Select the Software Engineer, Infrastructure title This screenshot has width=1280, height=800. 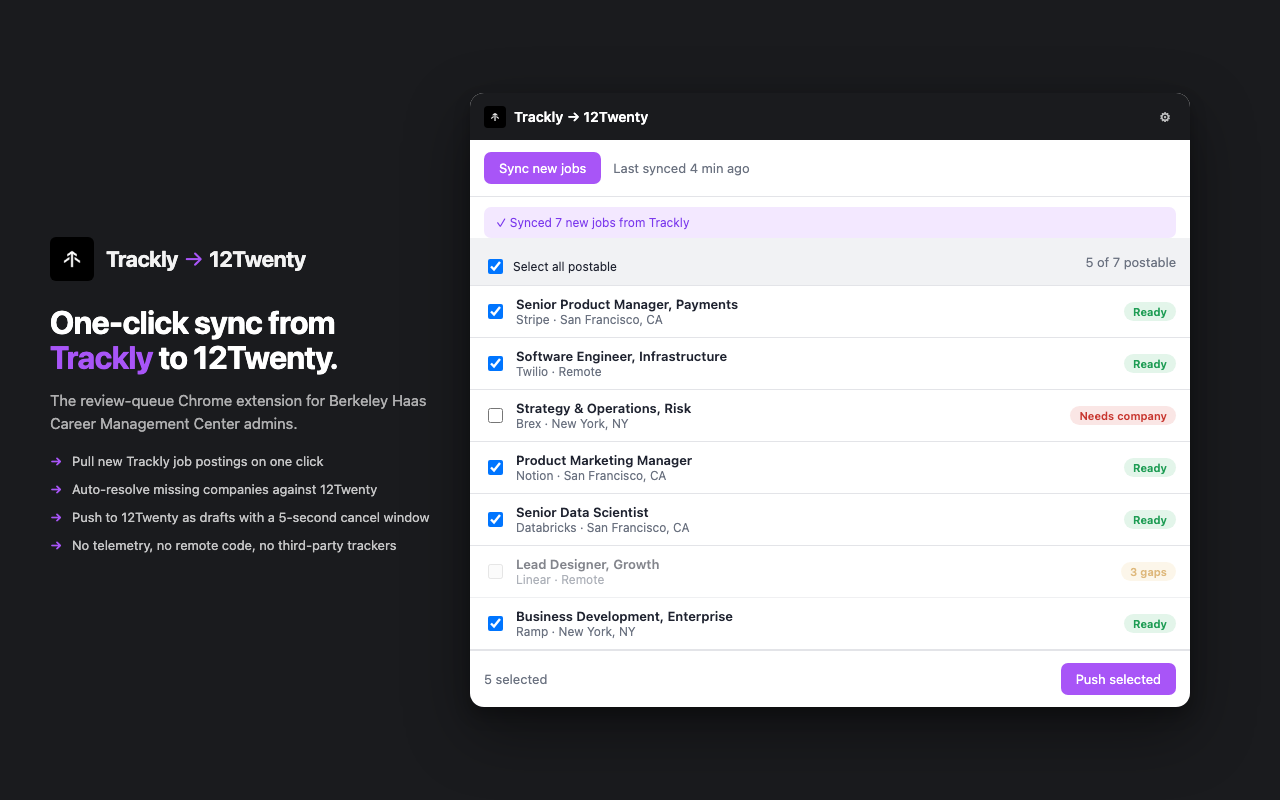(621, 356)
